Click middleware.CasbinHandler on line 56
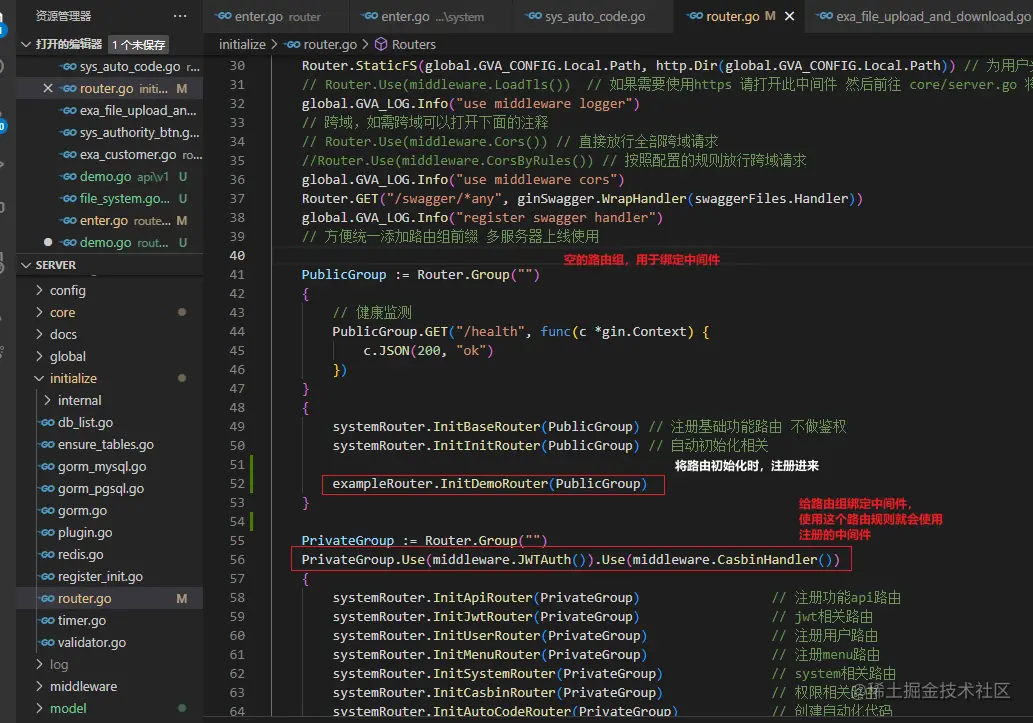 pos(725,559)
